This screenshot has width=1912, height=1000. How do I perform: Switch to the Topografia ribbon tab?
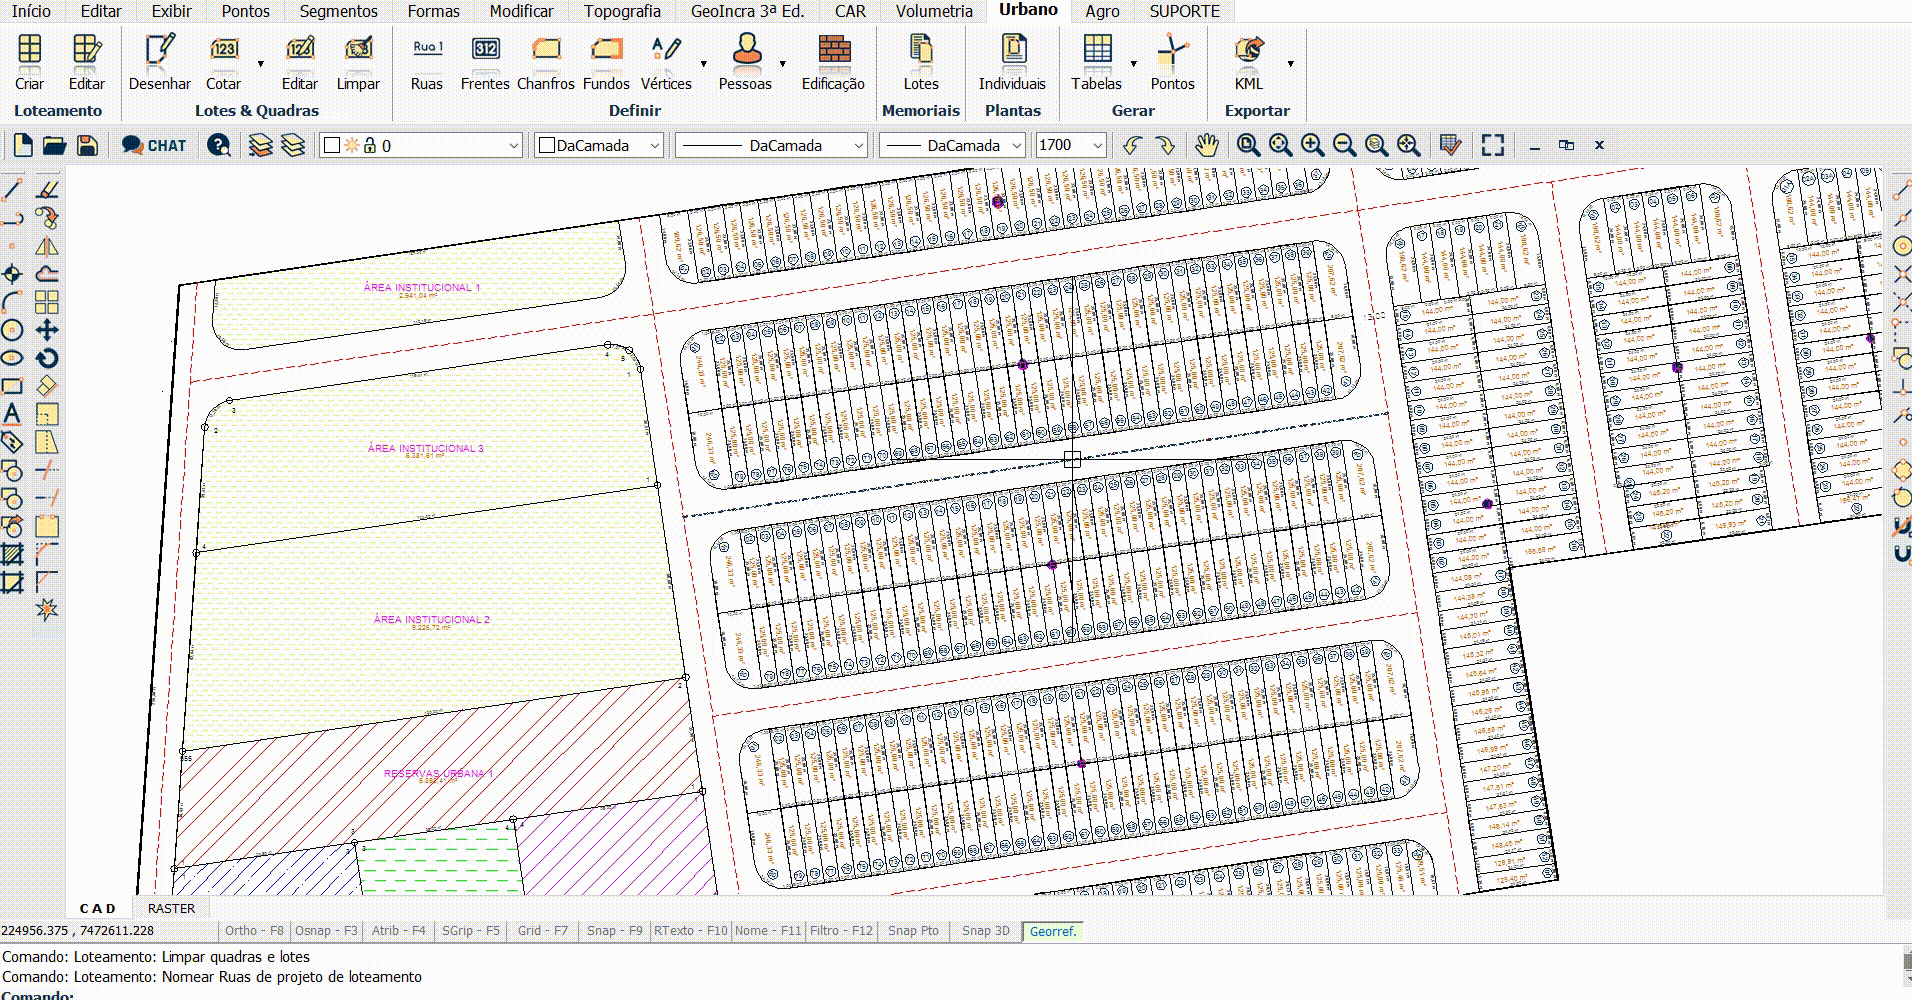[x=622, y=11]
